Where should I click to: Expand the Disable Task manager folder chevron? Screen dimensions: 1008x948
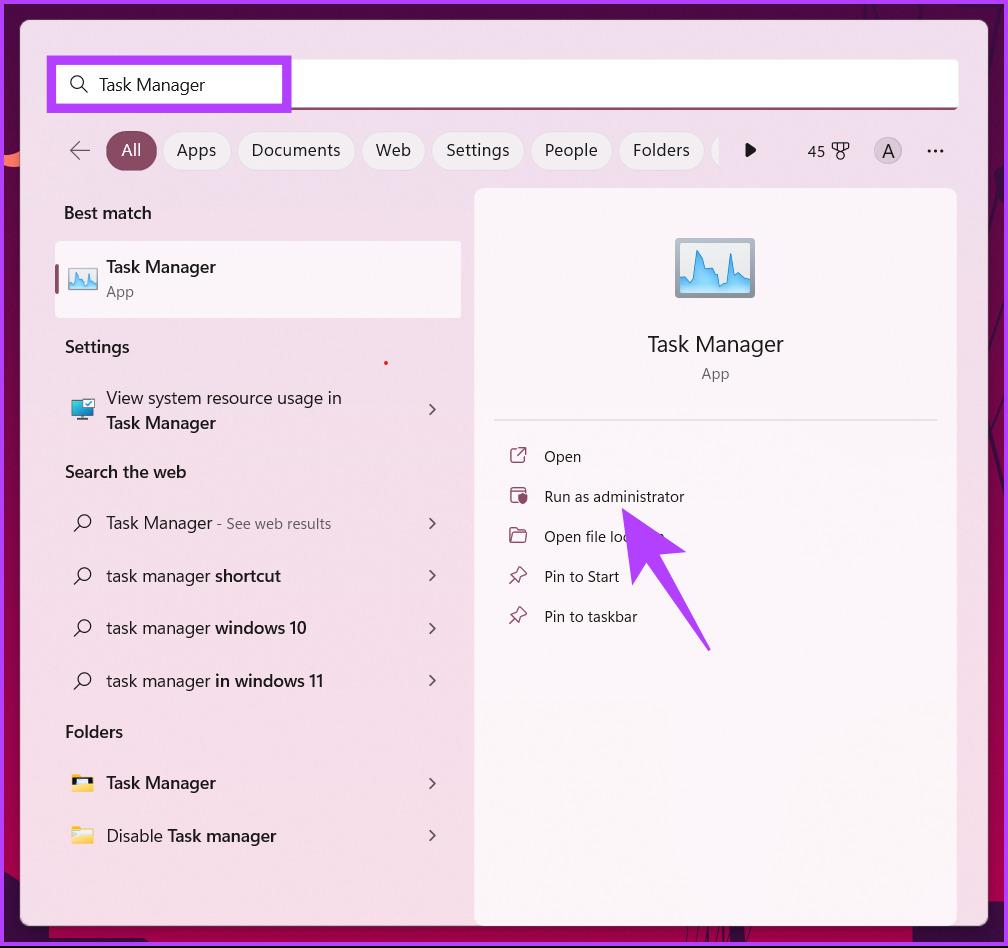pyautogui.click(x=432, y=836)
